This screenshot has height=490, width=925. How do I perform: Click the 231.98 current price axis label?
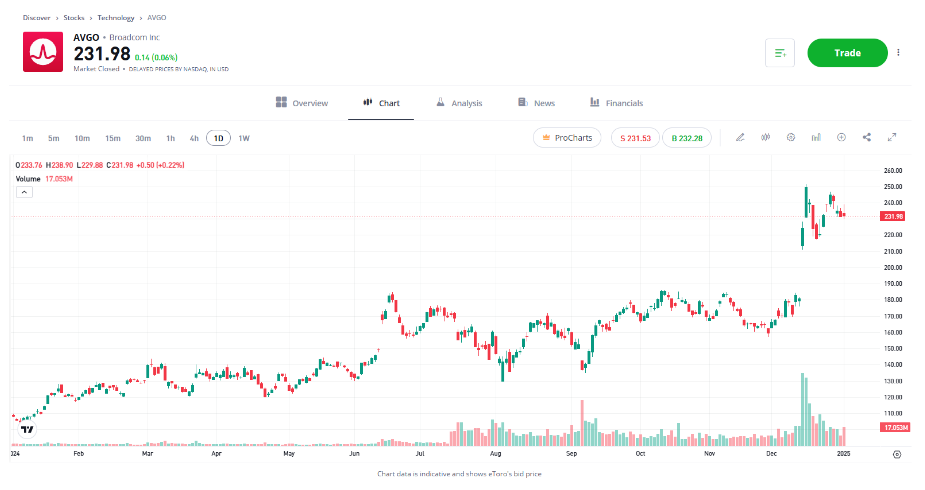[x=893, y=216]
